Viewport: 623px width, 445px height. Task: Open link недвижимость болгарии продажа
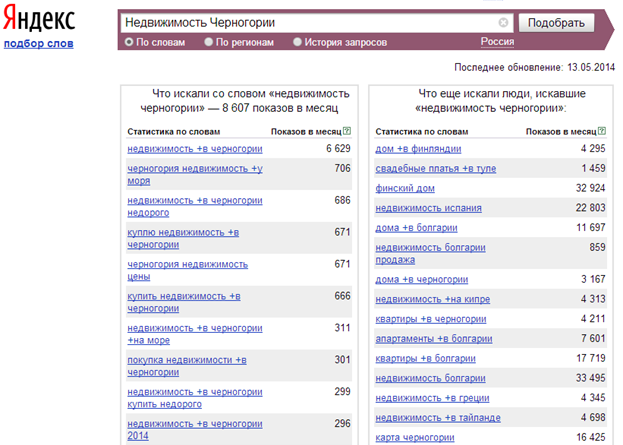tap(430, 253)
